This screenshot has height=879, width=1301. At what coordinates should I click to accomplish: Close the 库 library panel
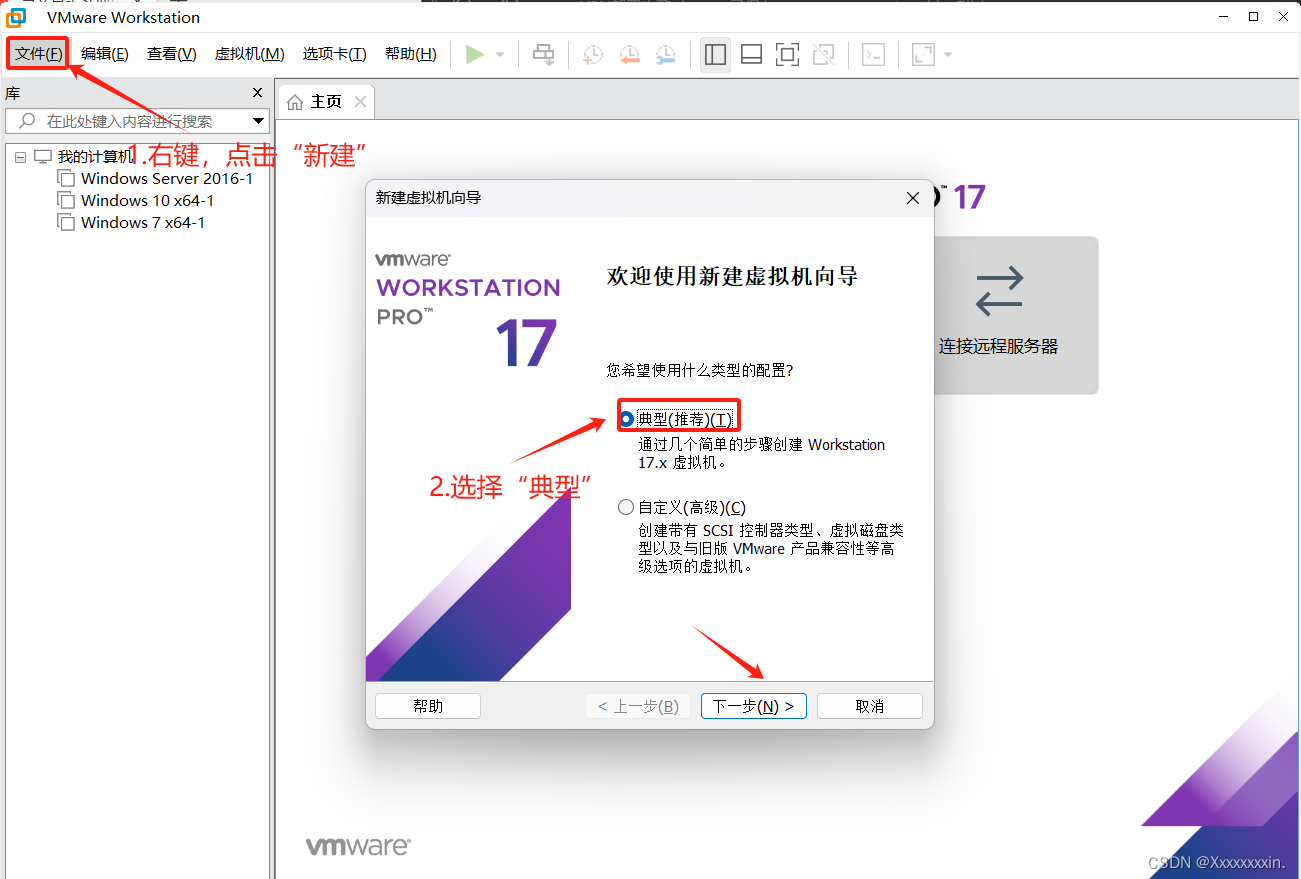click(x=257, y=93)
